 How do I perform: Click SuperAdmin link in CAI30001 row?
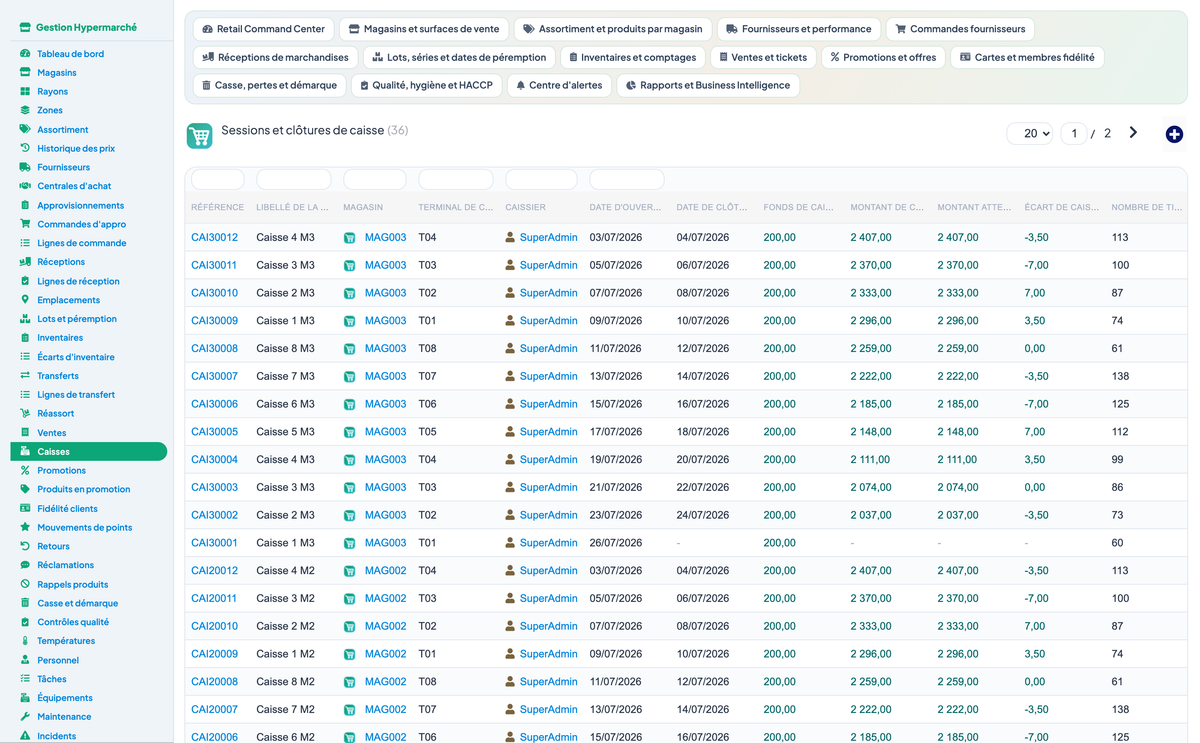[548, 543]
